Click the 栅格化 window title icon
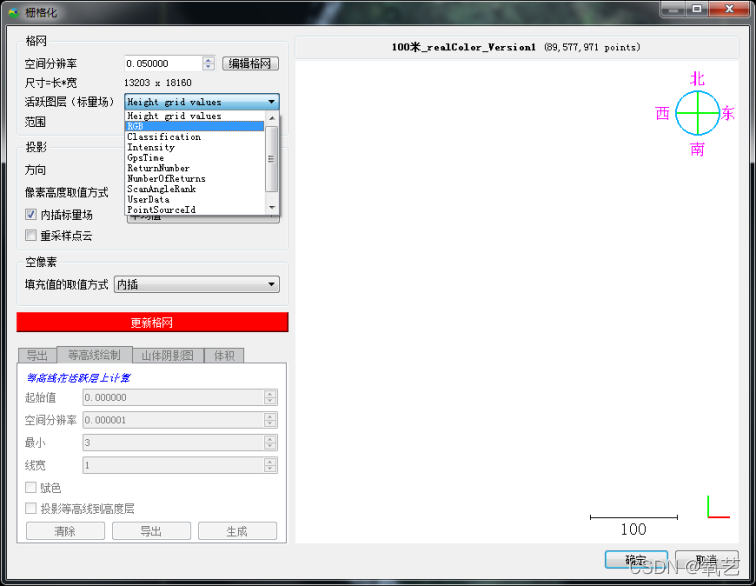 (x=14, y=12)
